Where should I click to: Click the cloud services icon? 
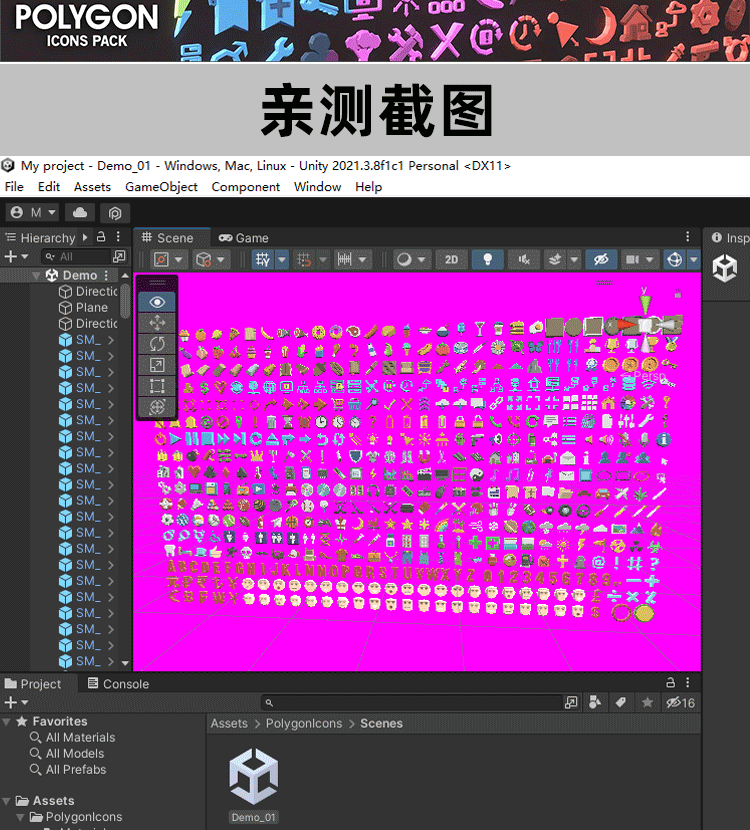80,213
